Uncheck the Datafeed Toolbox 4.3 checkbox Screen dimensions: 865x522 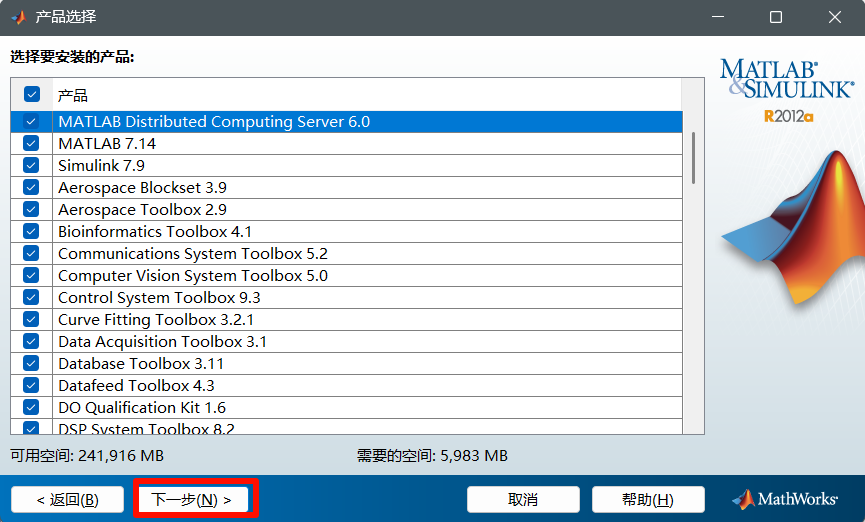click(x=31, y=385)
